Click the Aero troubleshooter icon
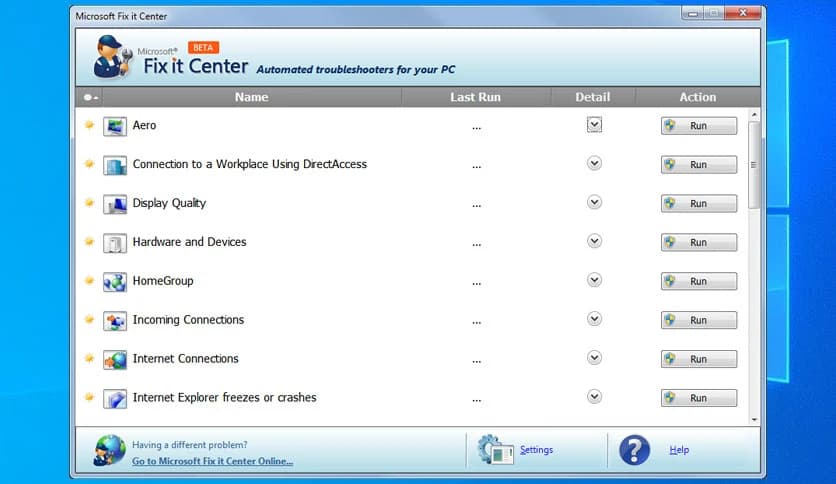The height and width of the screenshot is (484, 836). (x=115, y=126)
